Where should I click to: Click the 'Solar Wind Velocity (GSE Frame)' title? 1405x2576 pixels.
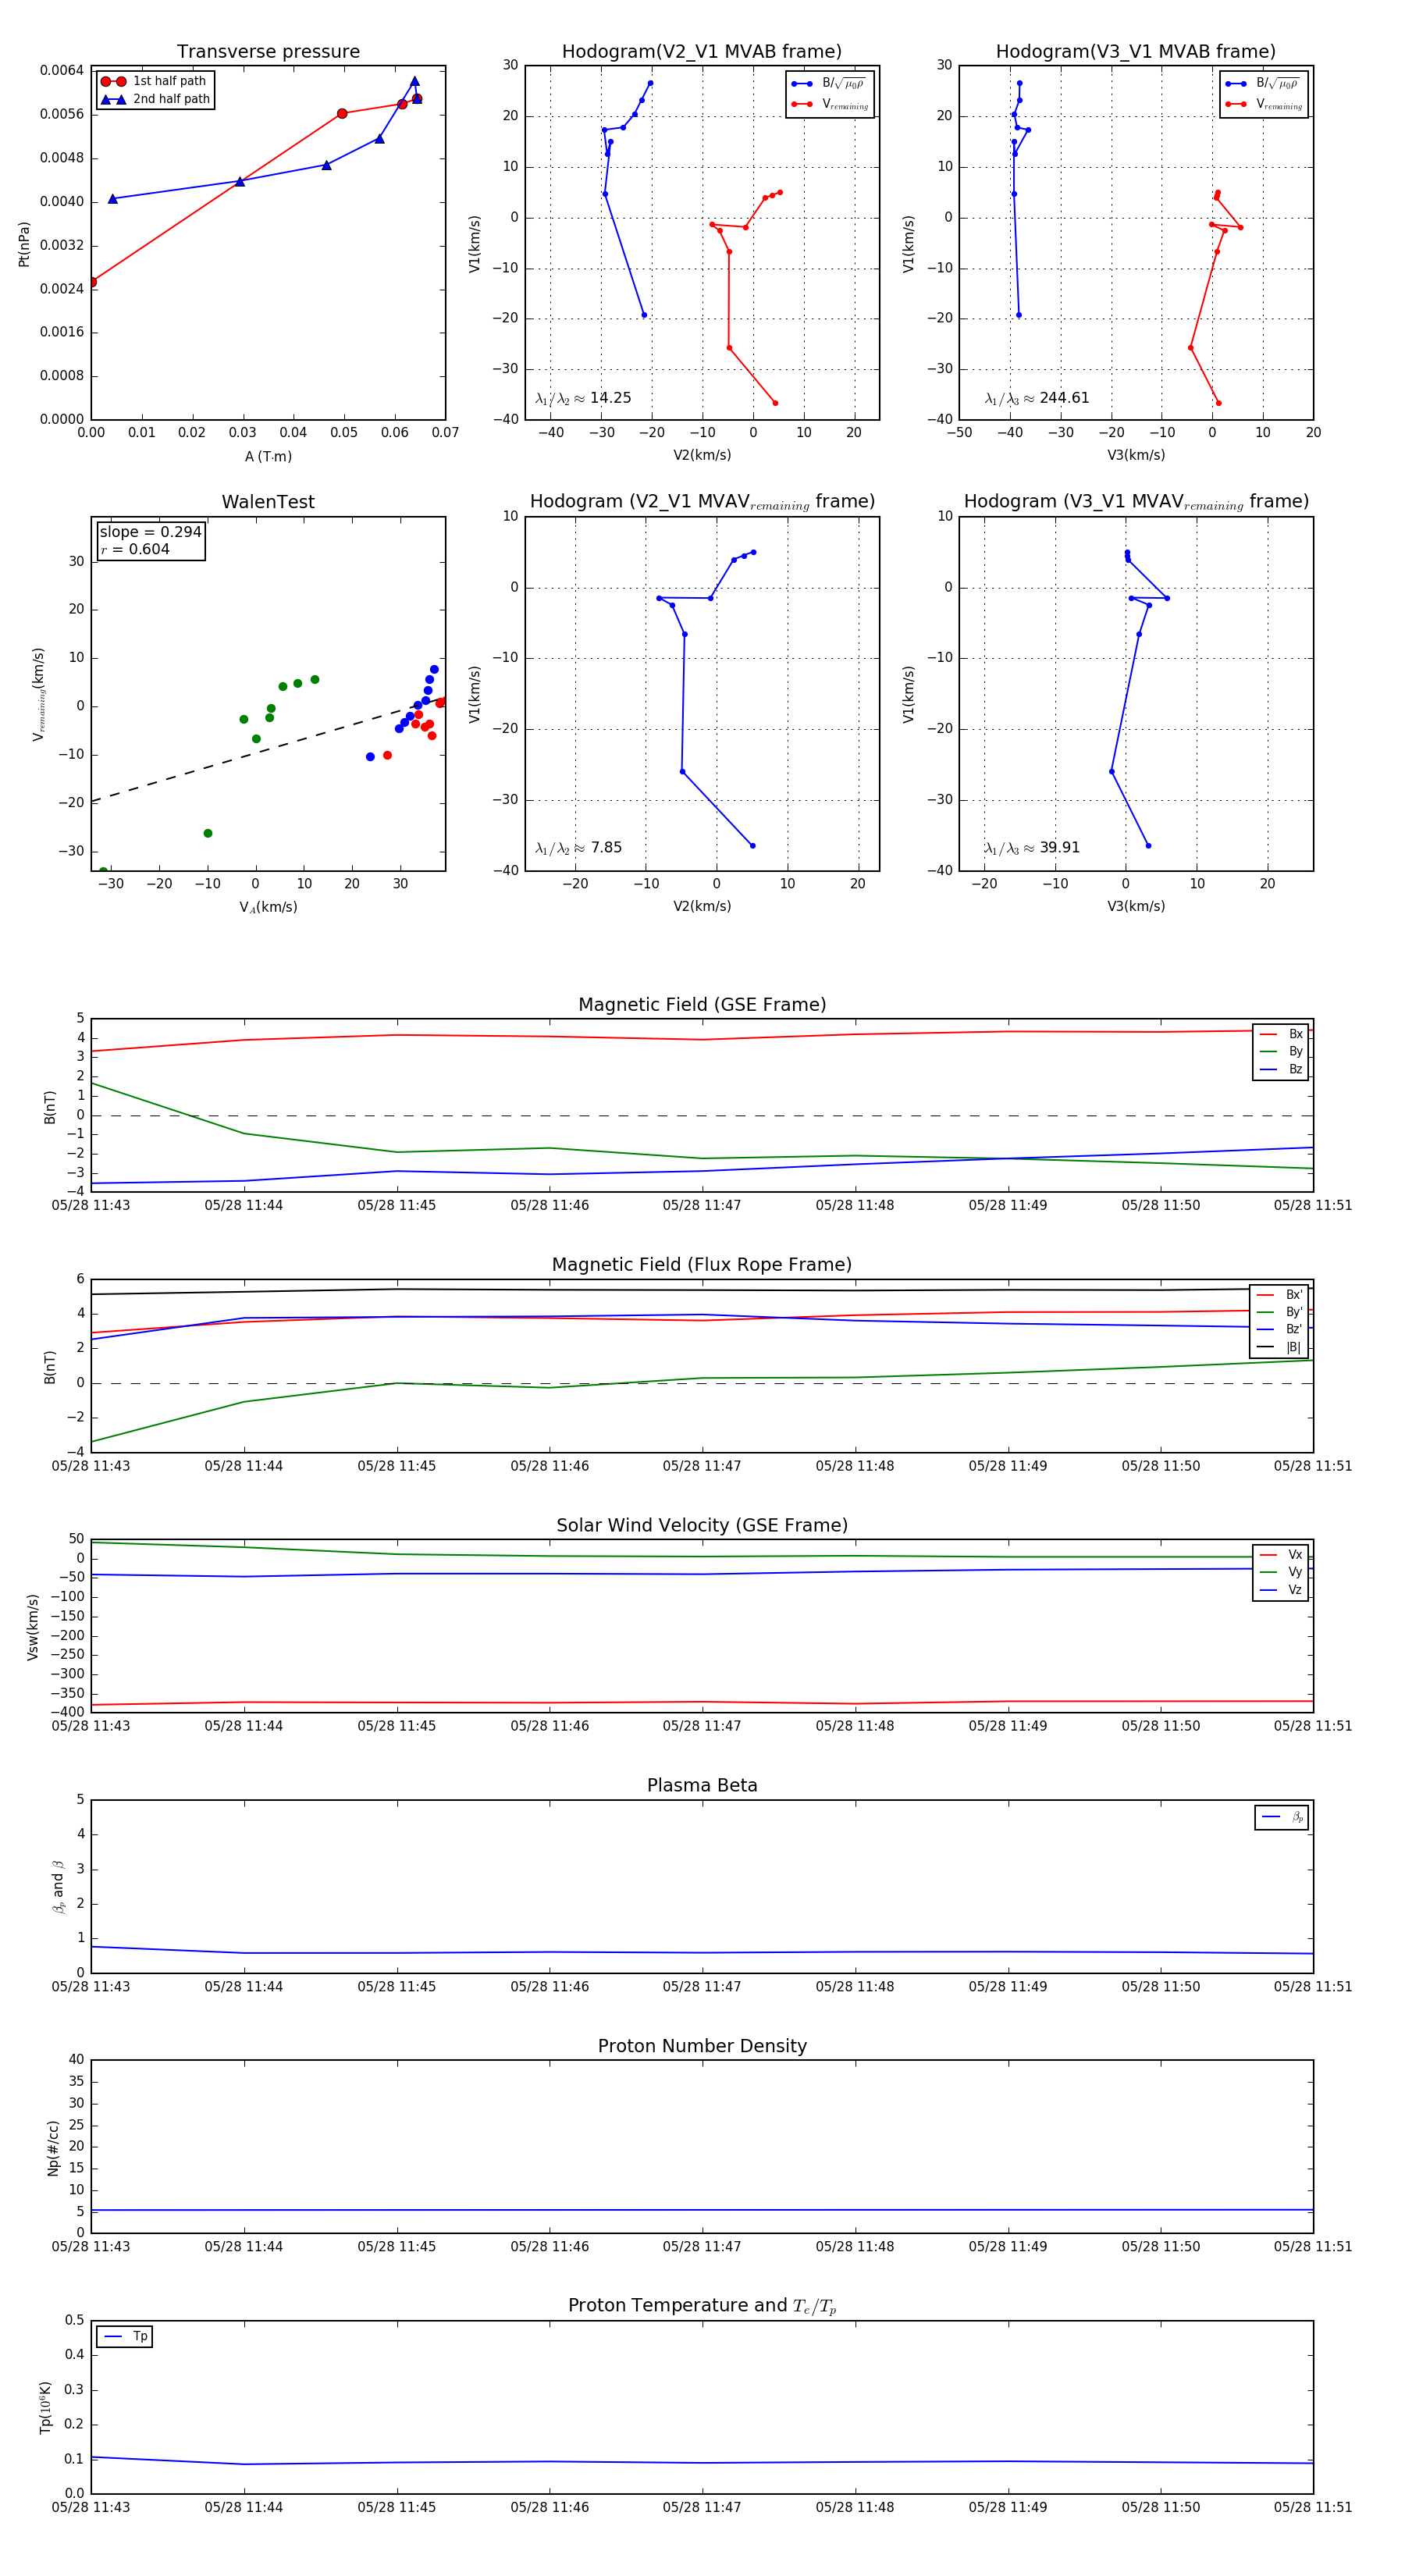click(702, 1525)
